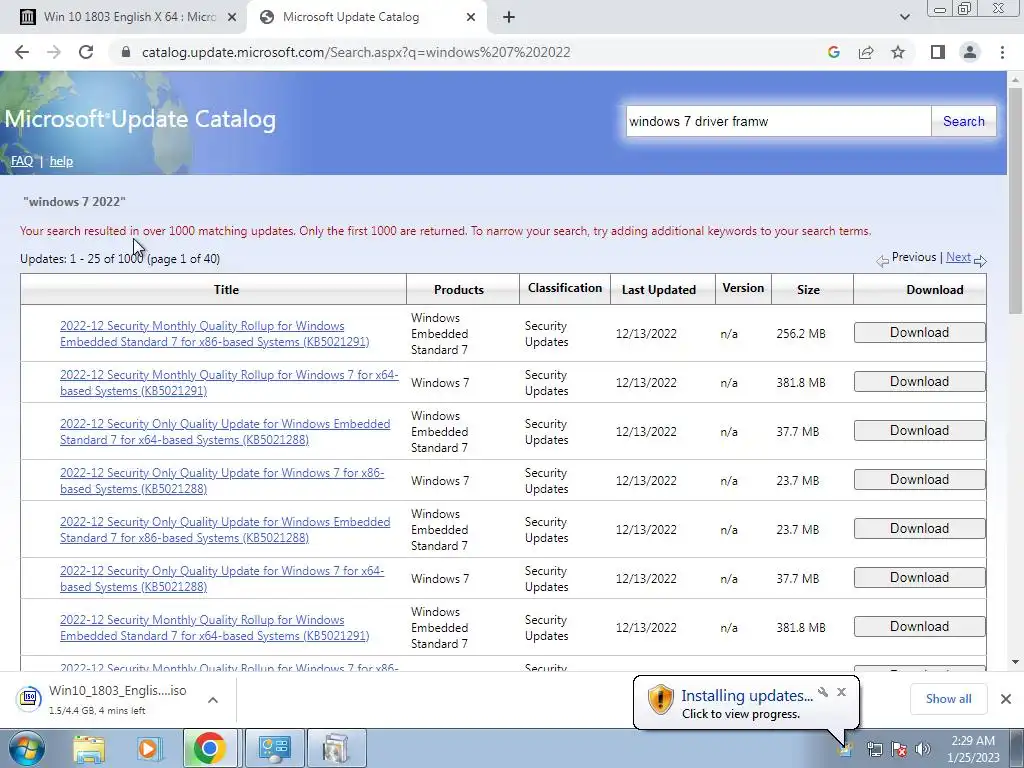Sort results by Version column
This screenshot has height=768, width=1024.
pos(743,288)
